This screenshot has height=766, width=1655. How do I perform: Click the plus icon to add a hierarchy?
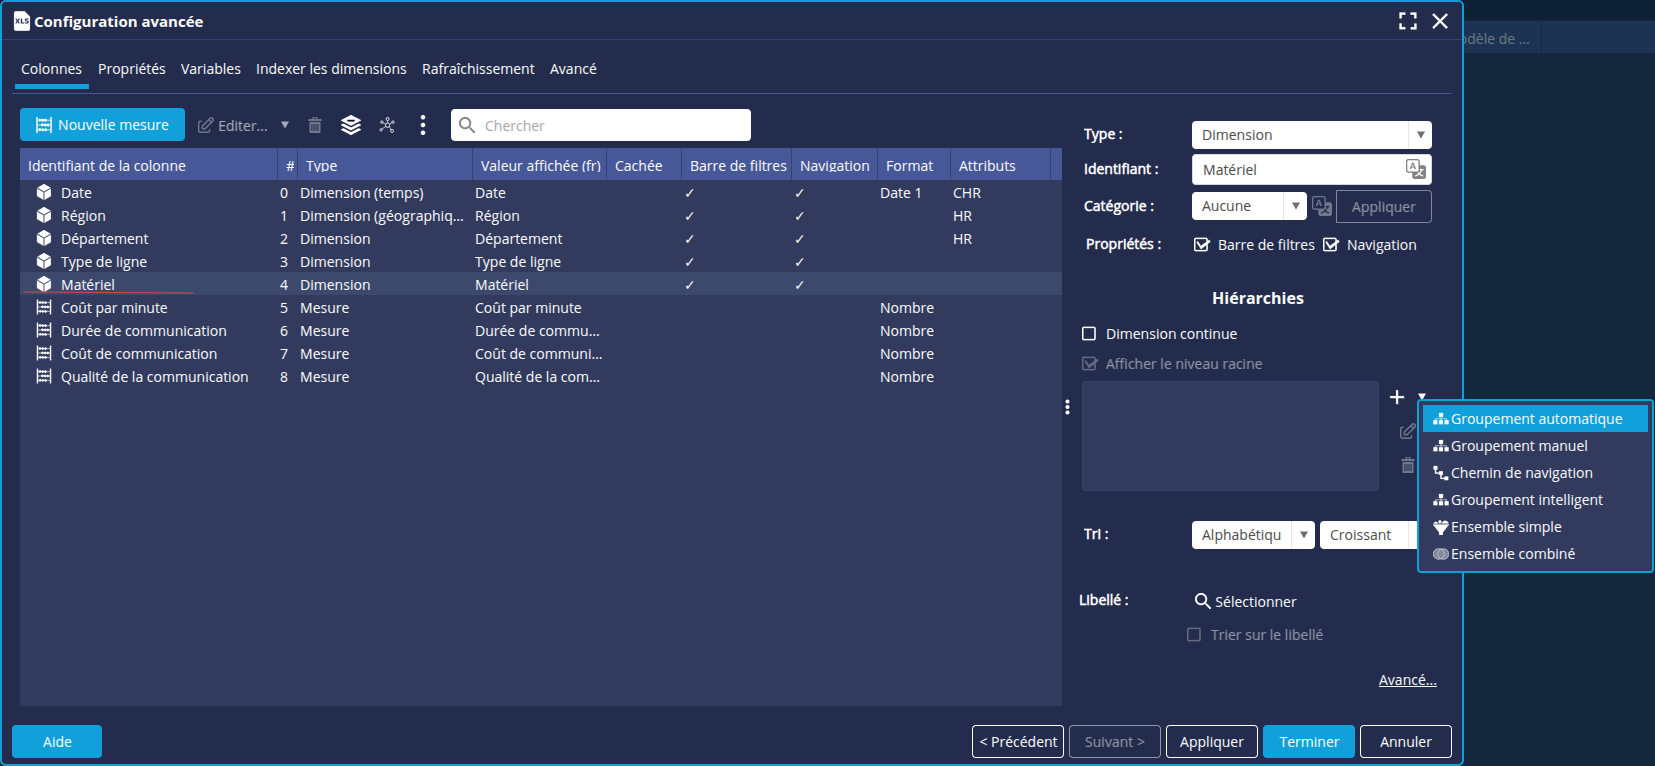(1397, 397)
